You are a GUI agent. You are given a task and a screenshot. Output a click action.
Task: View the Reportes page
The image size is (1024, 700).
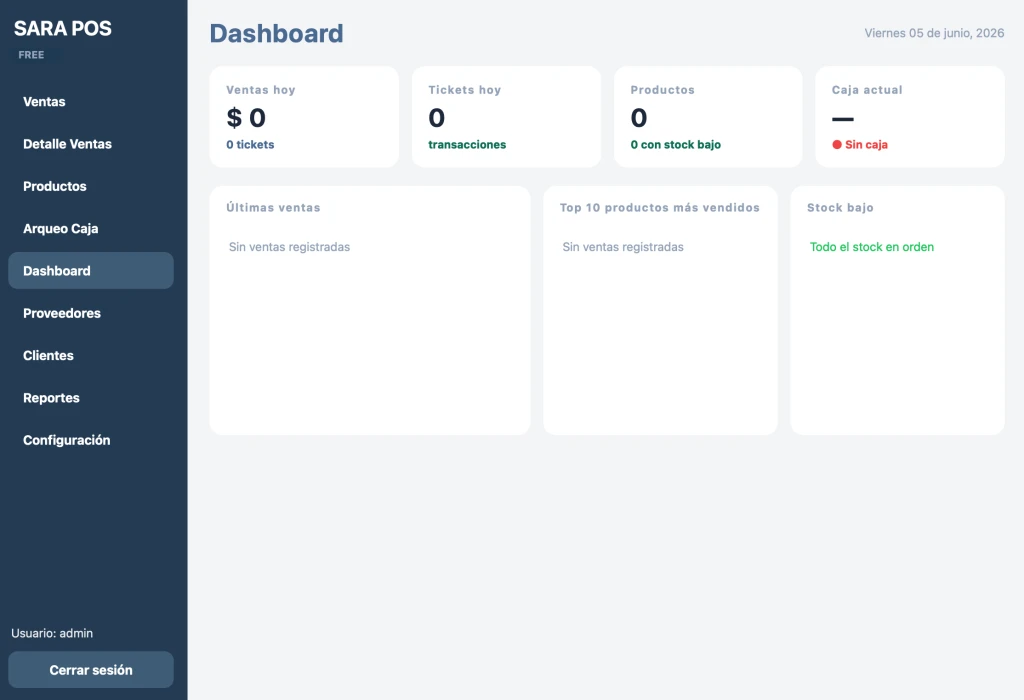pyautogui.click(x=91, y=398)
